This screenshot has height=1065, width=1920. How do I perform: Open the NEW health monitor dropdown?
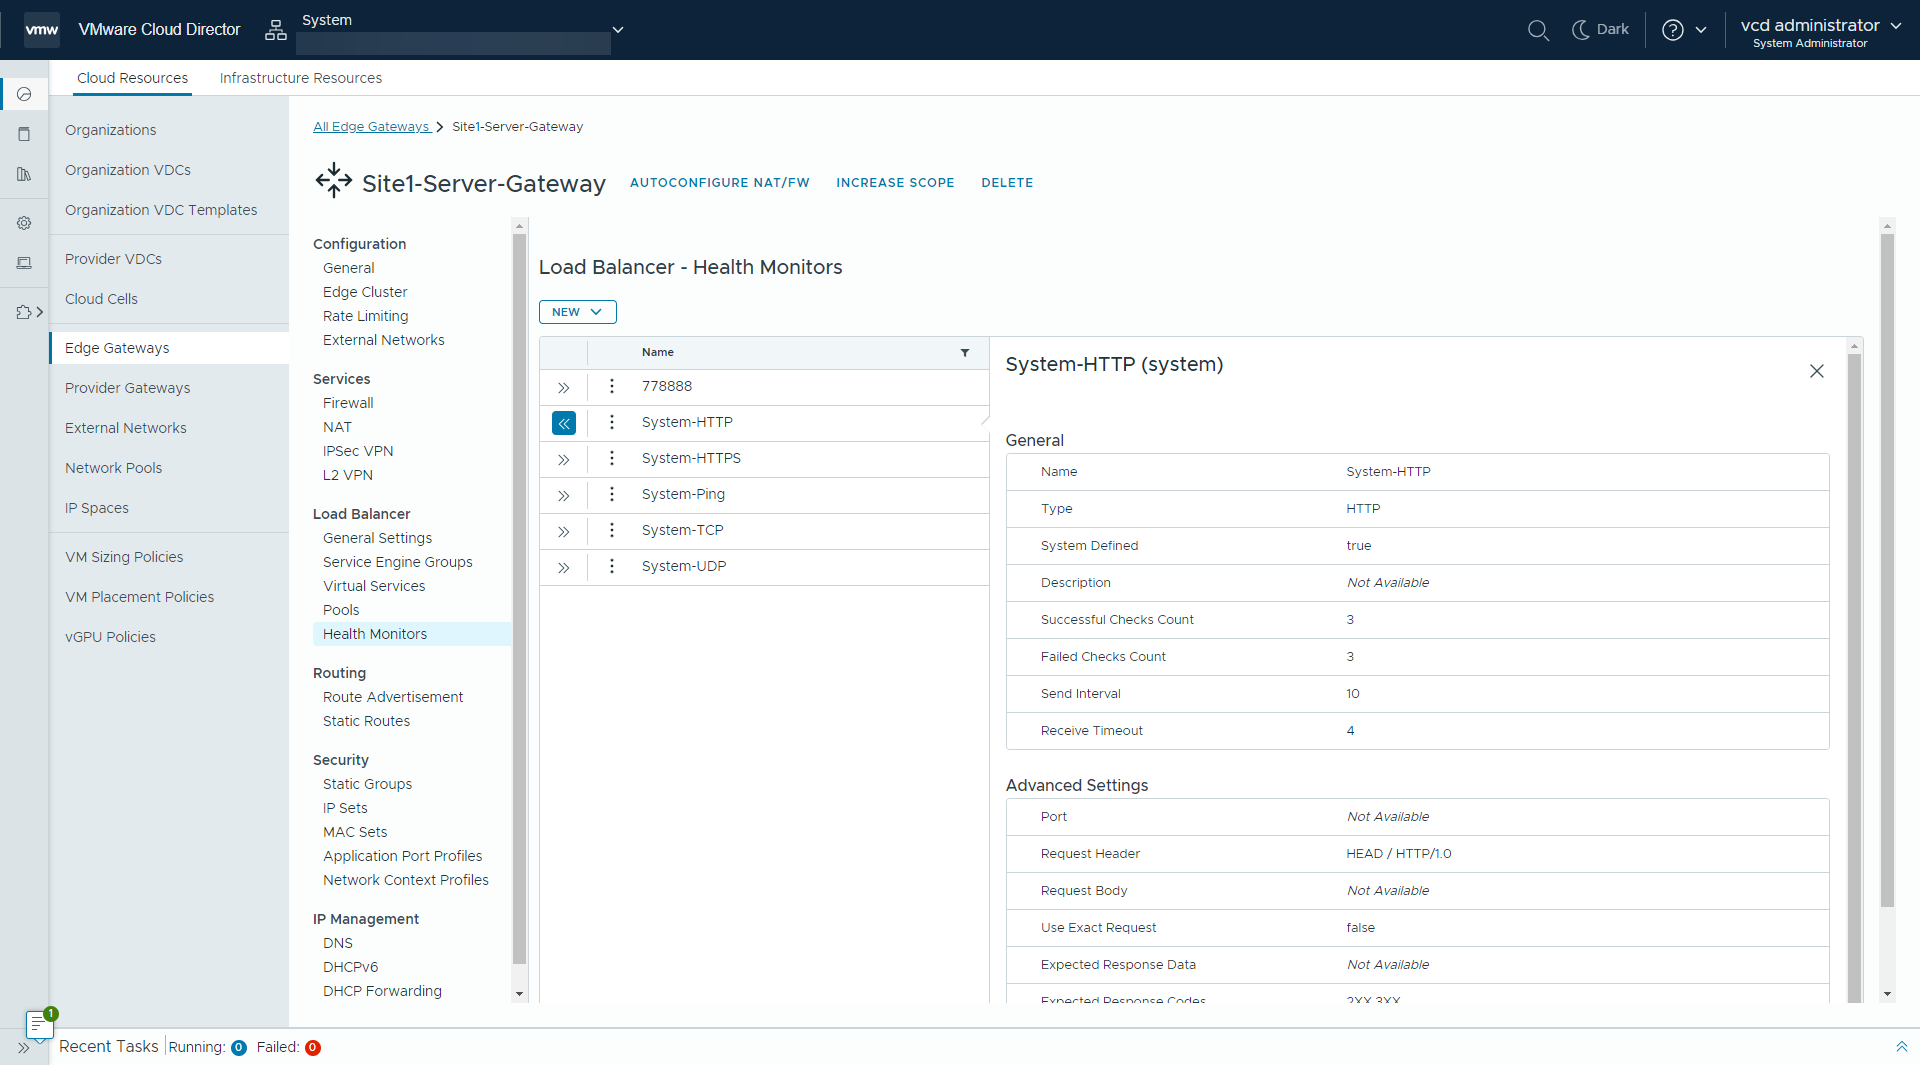577,312
